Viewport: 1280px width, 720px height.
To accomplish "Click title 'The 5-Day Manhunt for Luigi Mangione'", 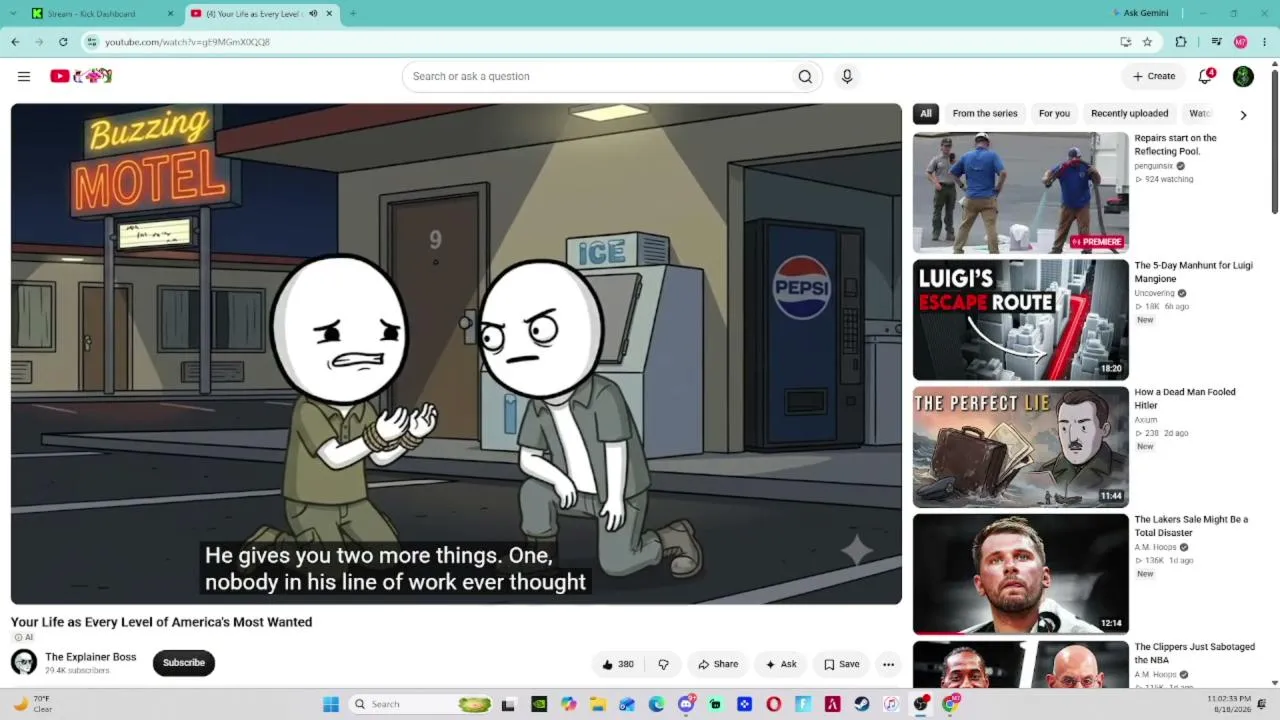I will click(1193, 272).
